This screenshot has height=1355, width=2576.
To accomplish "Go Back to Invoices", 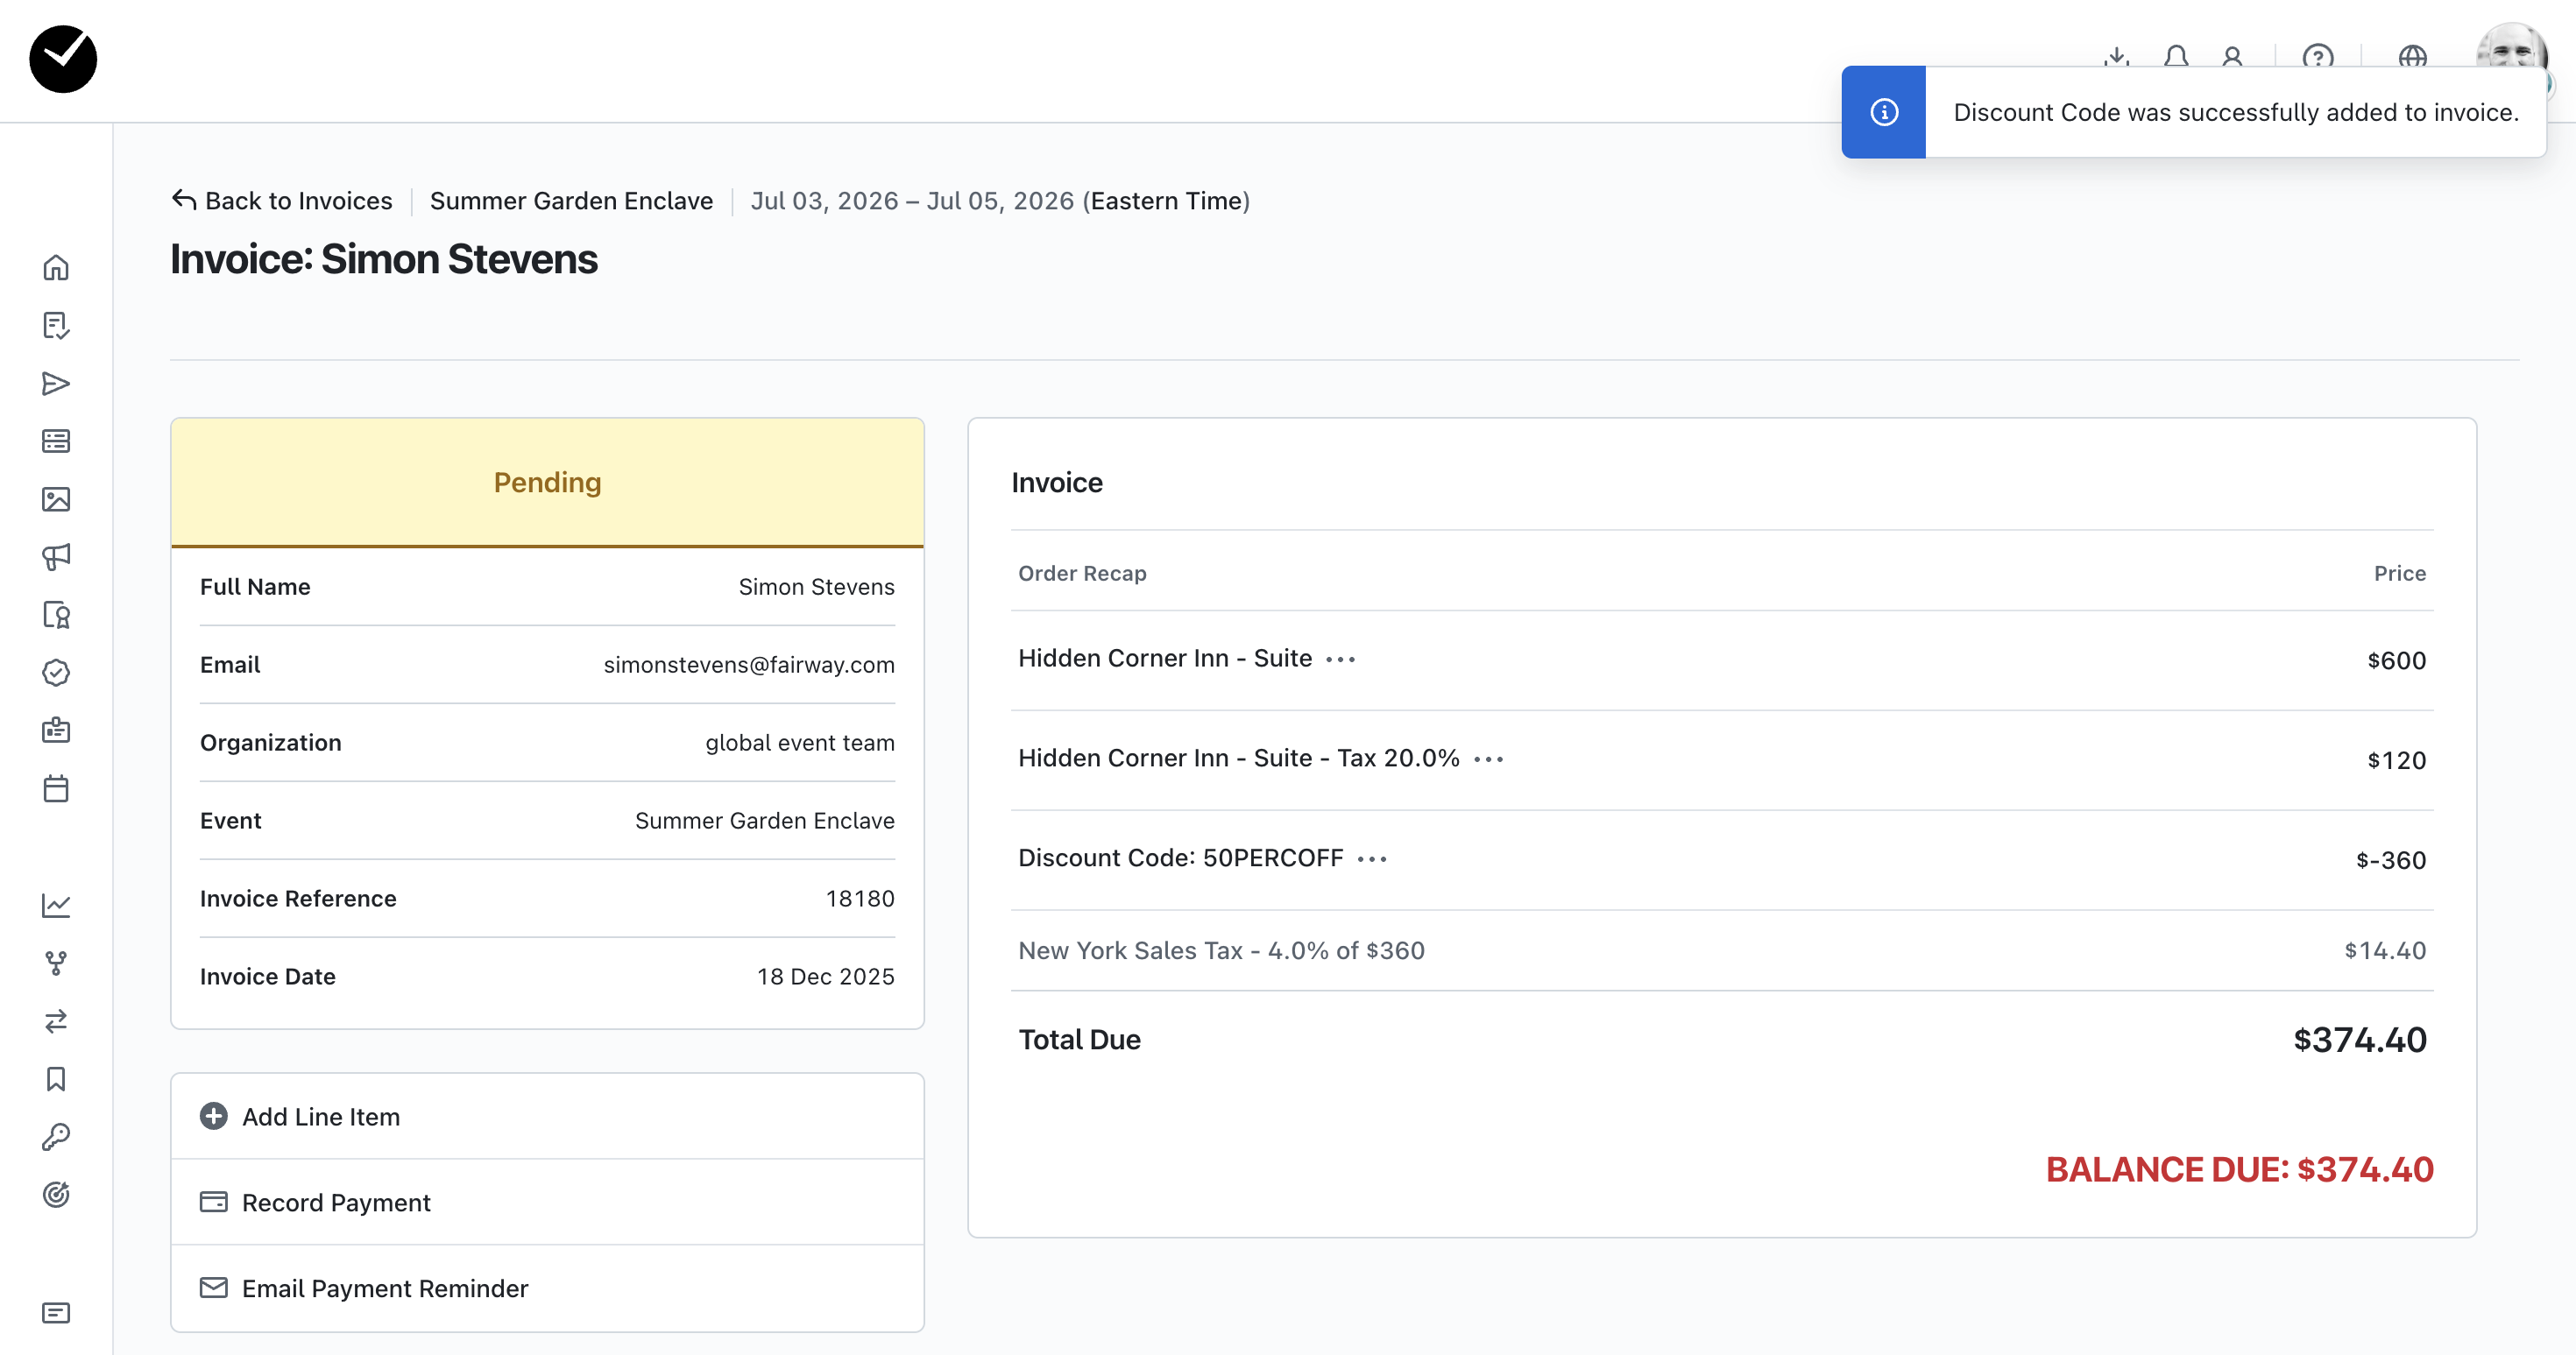I will pyautogui.click(x=282, y=201).
